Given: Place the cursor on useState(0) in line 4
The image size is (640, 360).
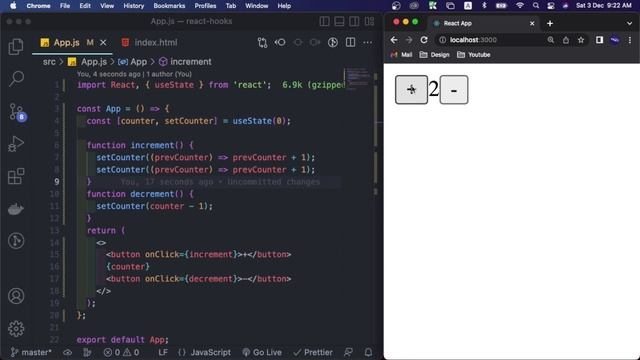Looking at the screenshot, I should click(261, 121).
